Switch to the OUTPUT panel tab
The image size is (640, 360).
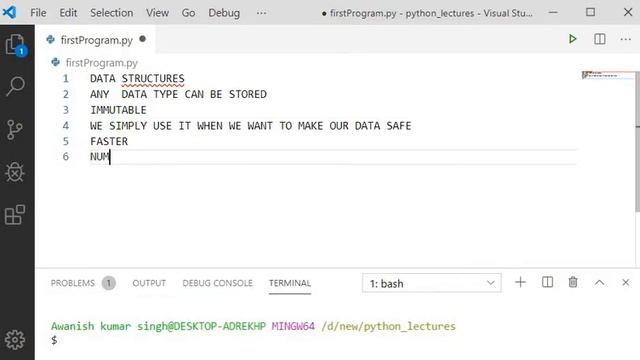coord(149,283)
